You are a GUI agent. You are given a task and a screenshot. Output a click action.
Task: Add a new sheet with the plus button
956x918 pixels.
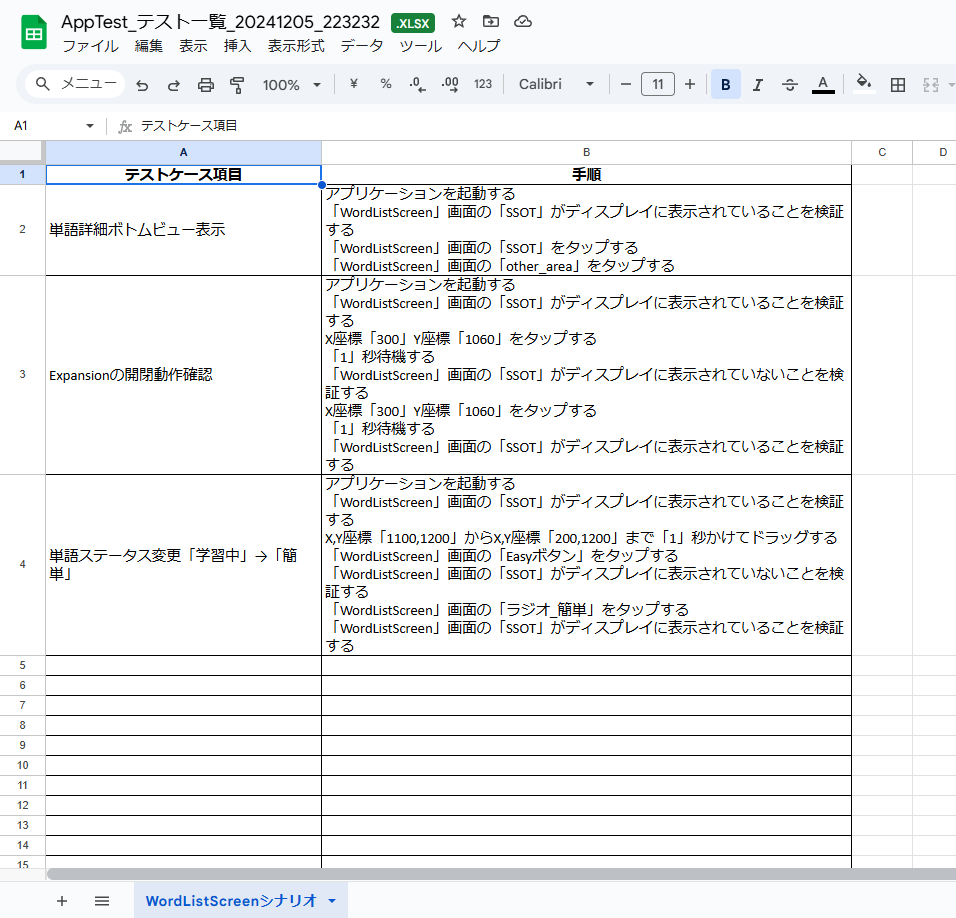(62, 900)
